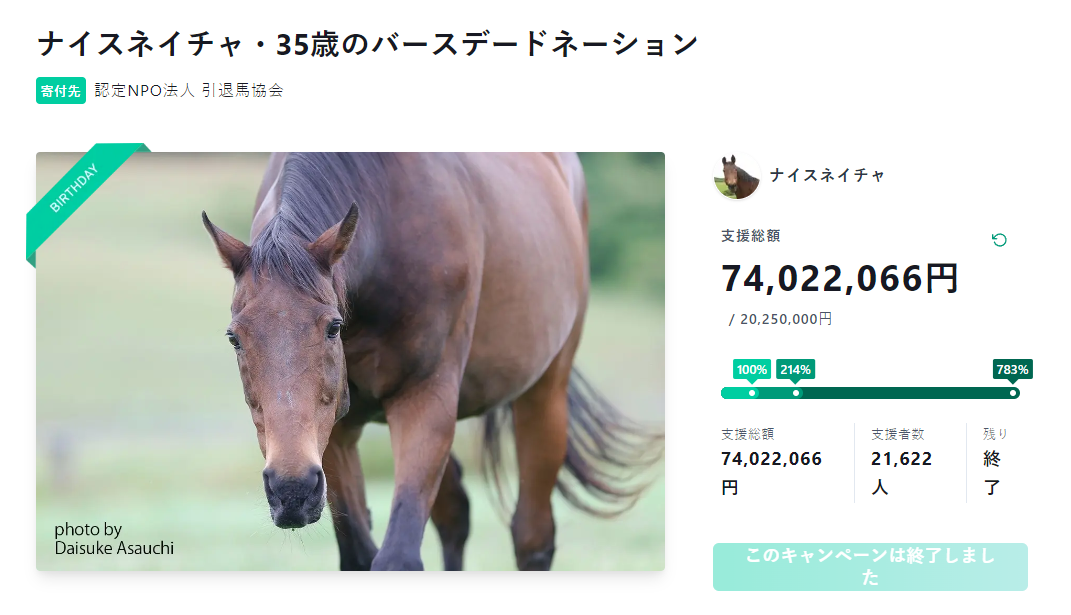Screen dimensions: 1071x615
Task: Click the lower 支援総額 stat block
Action: tap(771, 461)
